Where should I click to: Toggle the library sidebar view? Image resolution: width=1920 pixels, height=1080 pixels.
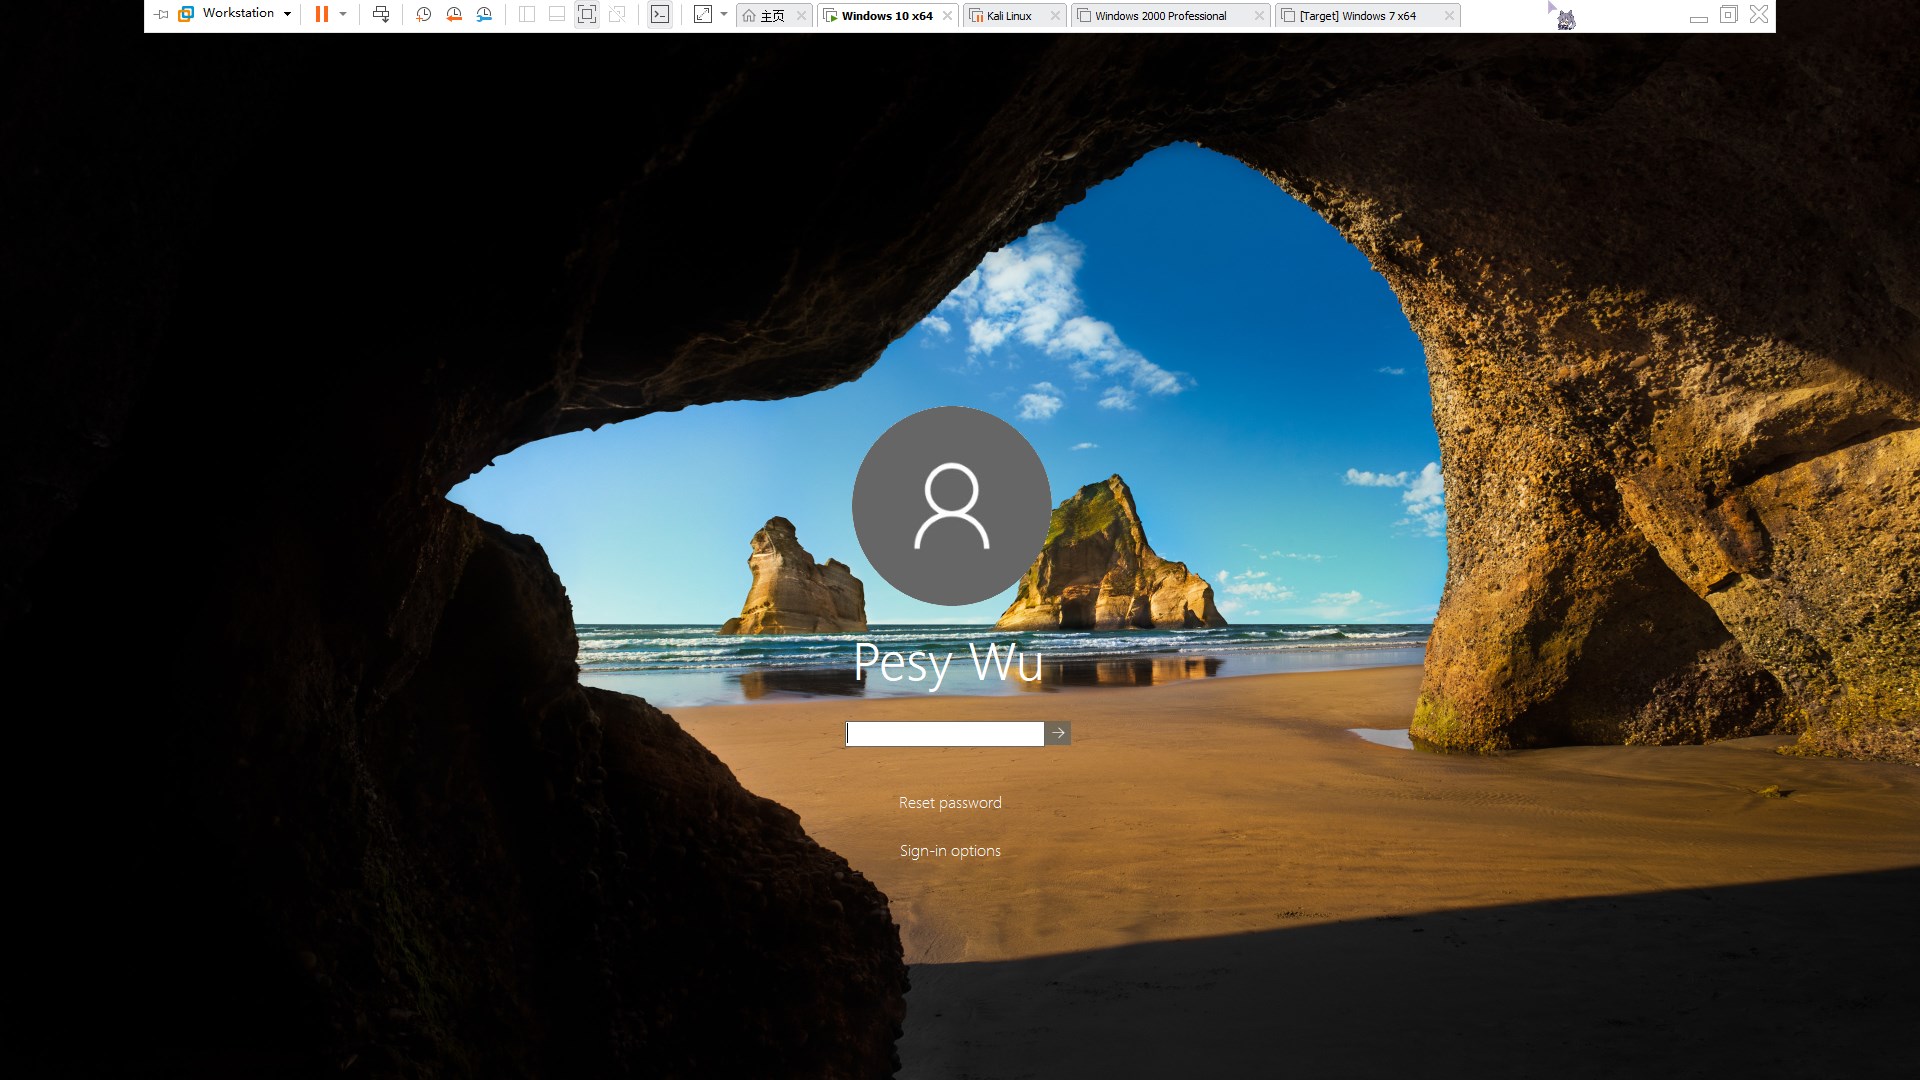click(x=527, y=15)
